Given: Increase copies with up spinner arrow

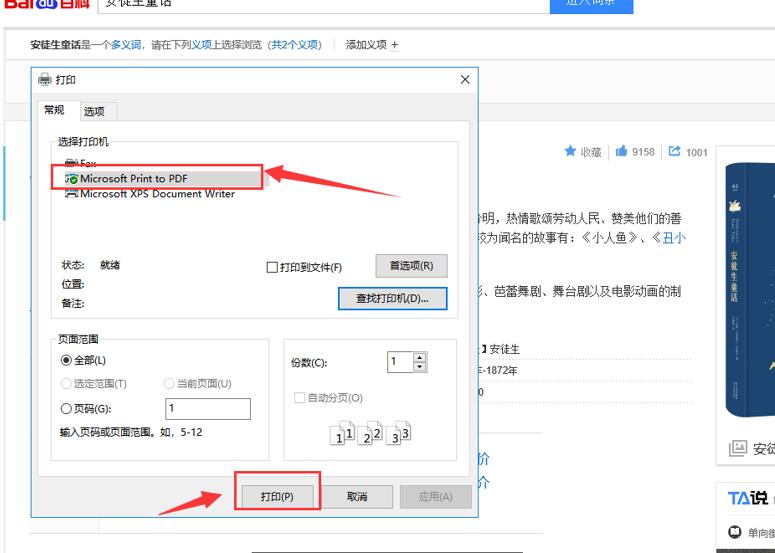Looking at the screenshot, I should (x=420, y=358).
